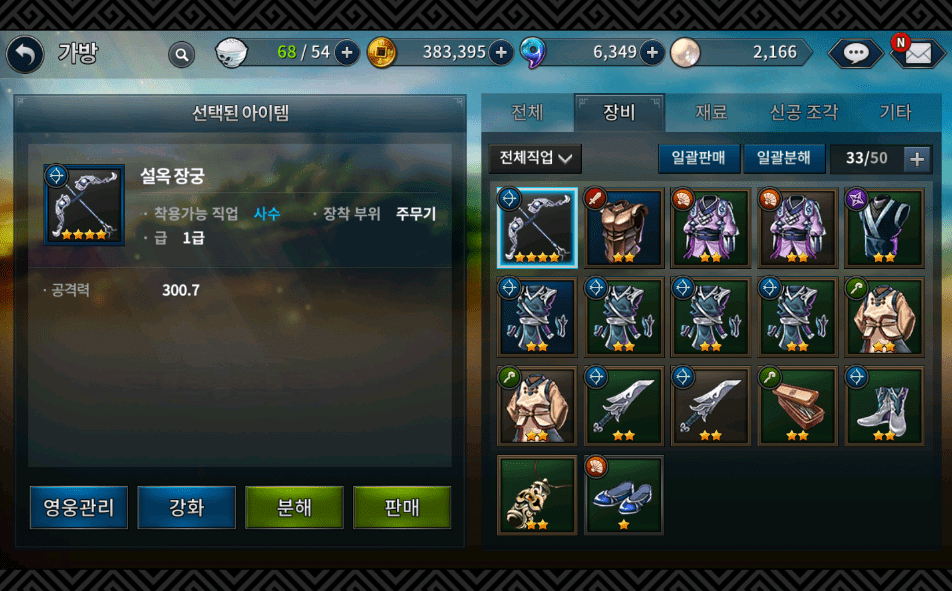Add more gold coins with plus
Screen dimensions: 952x591
pyautogui.click(x=501, y=53)
